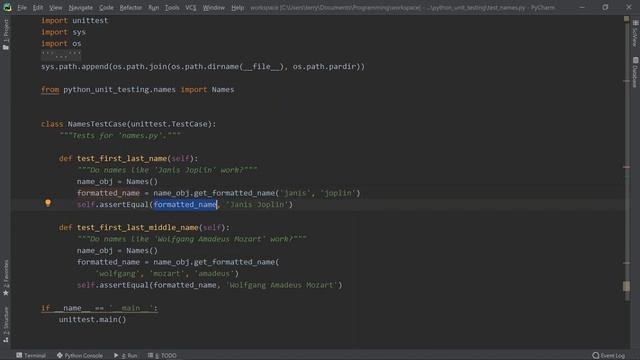Click the test_first_last_name method name
The width and height of the screenshot is (640, 360).
point(122,158)
